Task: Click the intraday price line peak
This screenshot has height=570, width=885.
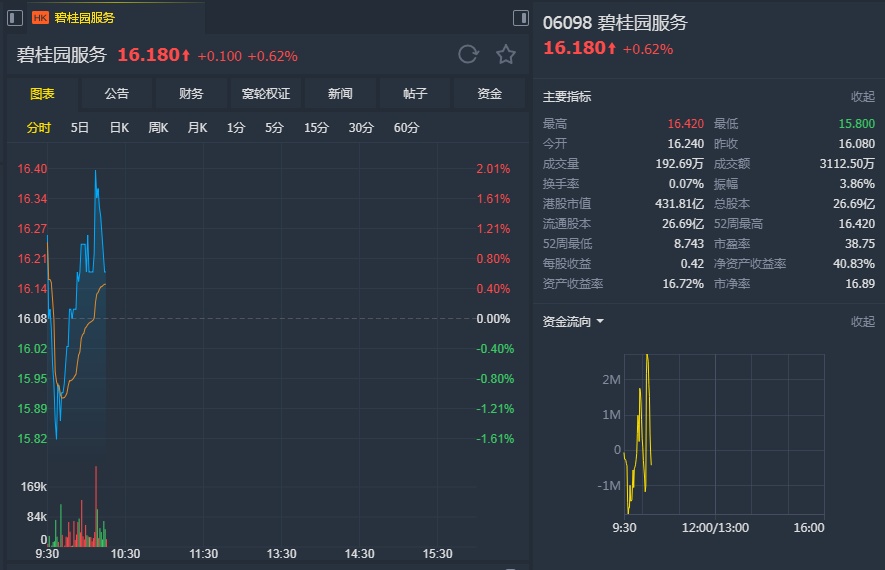Action: click(95, 172)
